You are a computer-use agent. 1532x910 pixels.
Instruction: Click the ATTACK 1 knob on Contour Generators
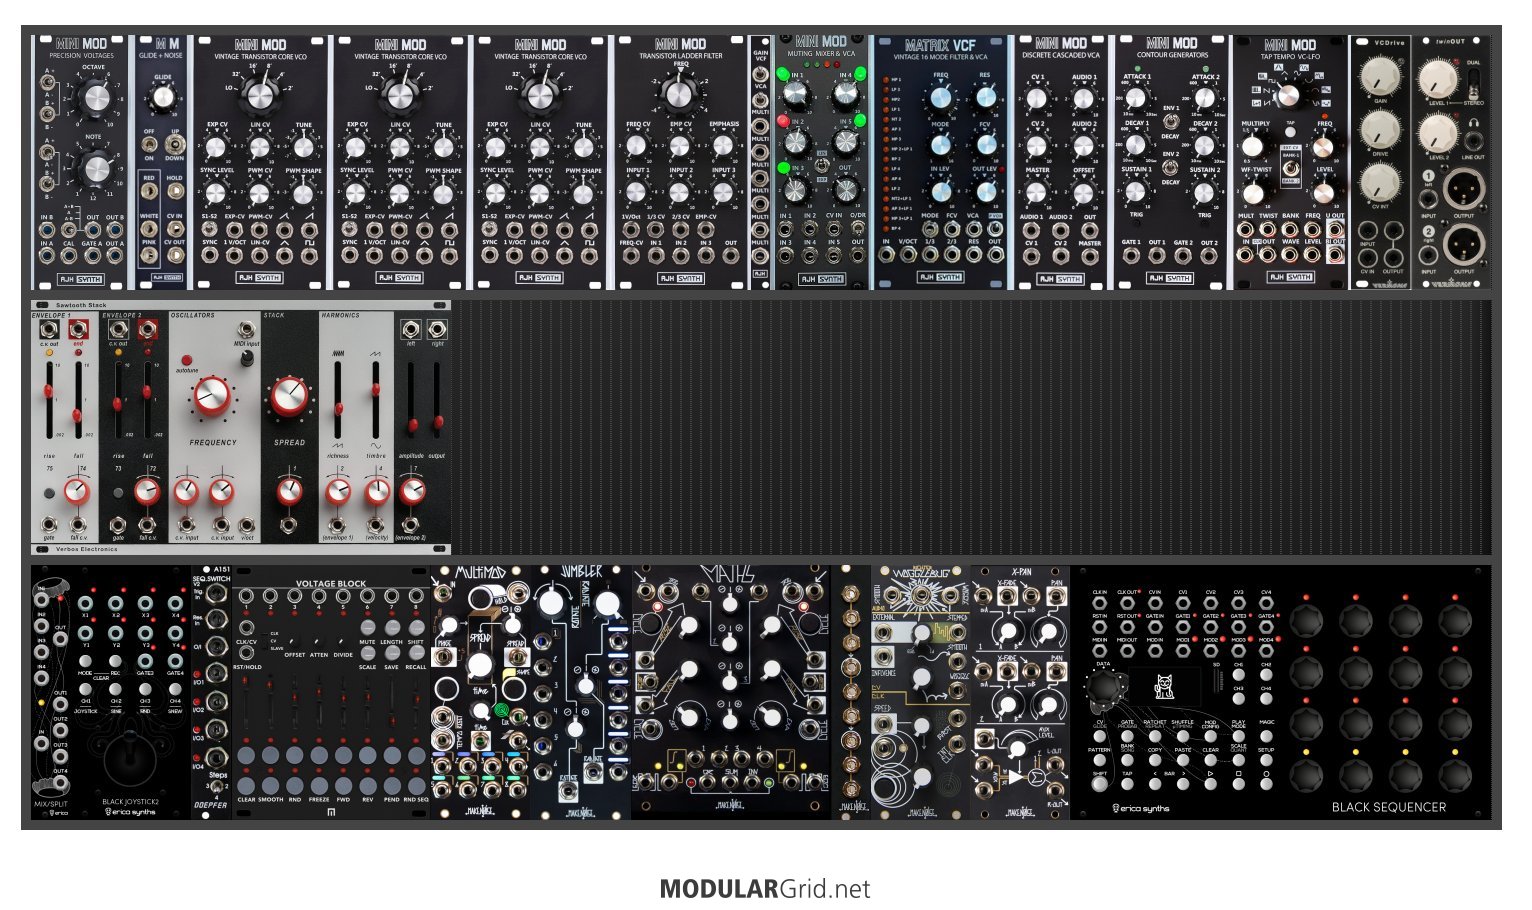(1136, 98)
